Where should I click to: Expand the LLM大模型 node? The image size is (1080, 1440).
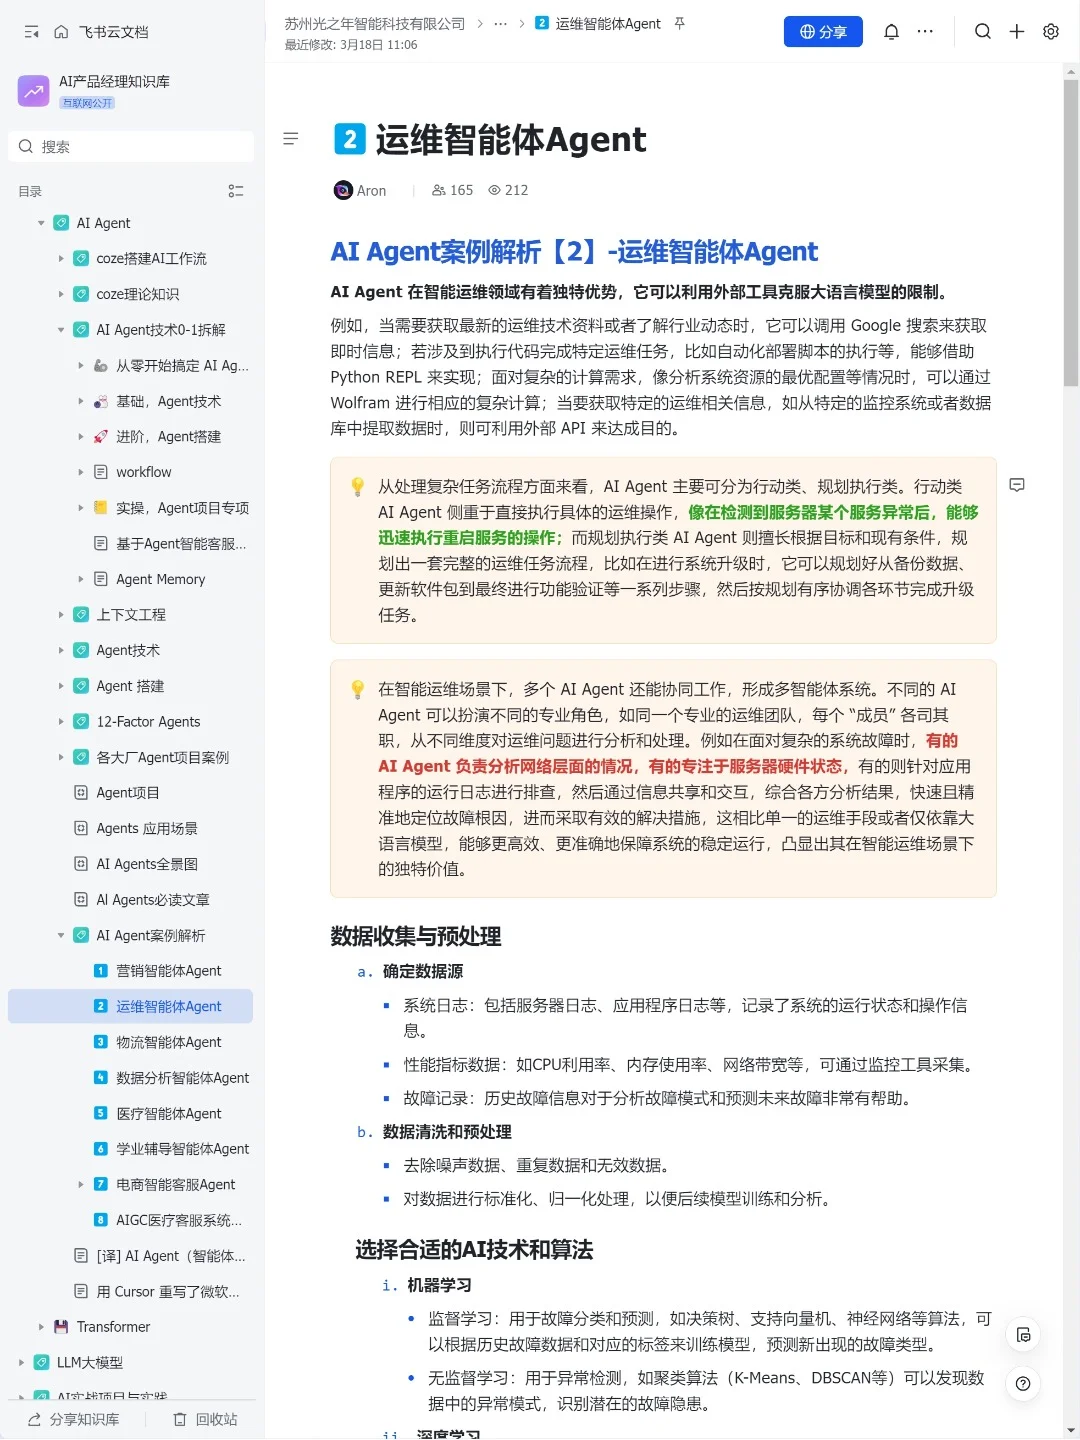pyautogui.click(x=21, y=1363)
